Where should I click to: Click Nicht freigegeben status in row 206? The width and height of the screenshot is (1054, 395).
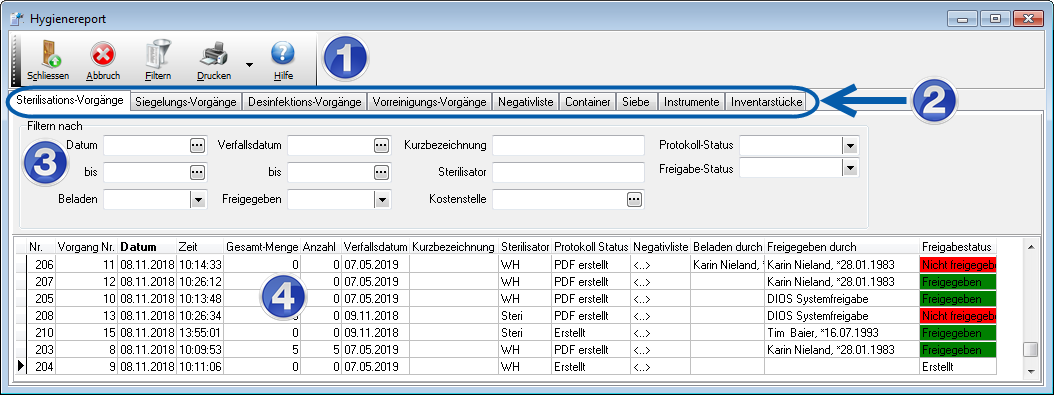(958, 264)
